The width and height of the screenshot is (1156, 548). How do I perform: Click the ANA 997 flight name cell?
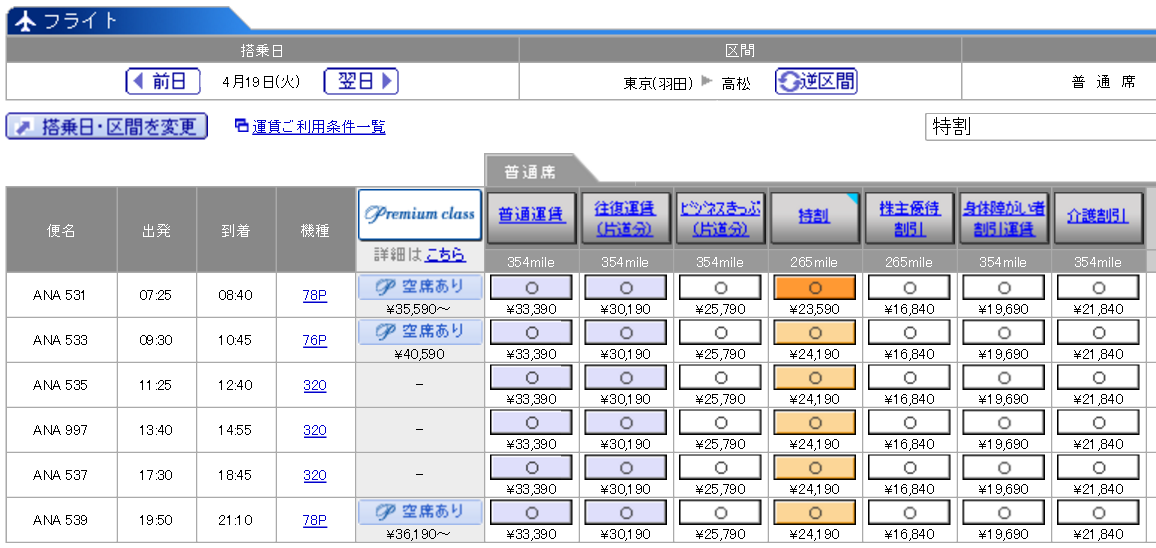click(61, 430)
